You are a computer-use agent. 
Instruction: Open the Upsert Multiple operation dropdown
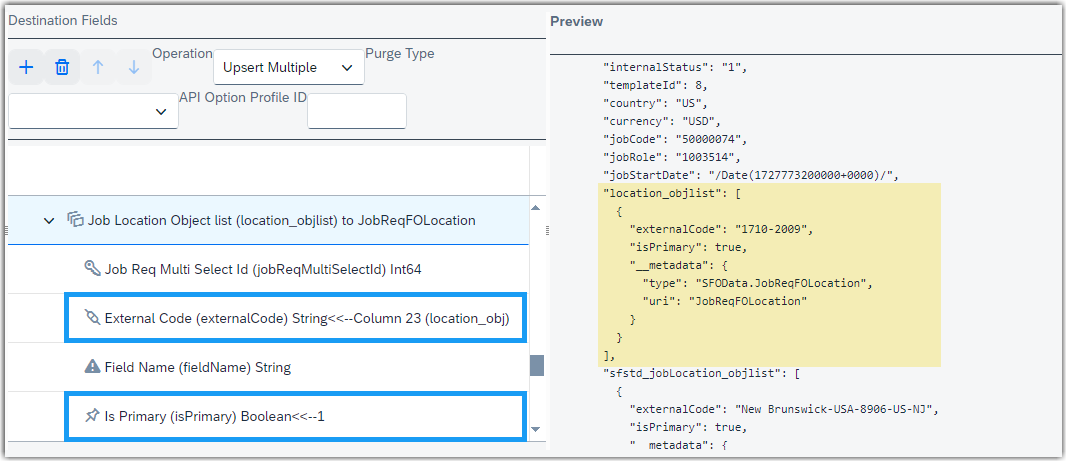289,67
